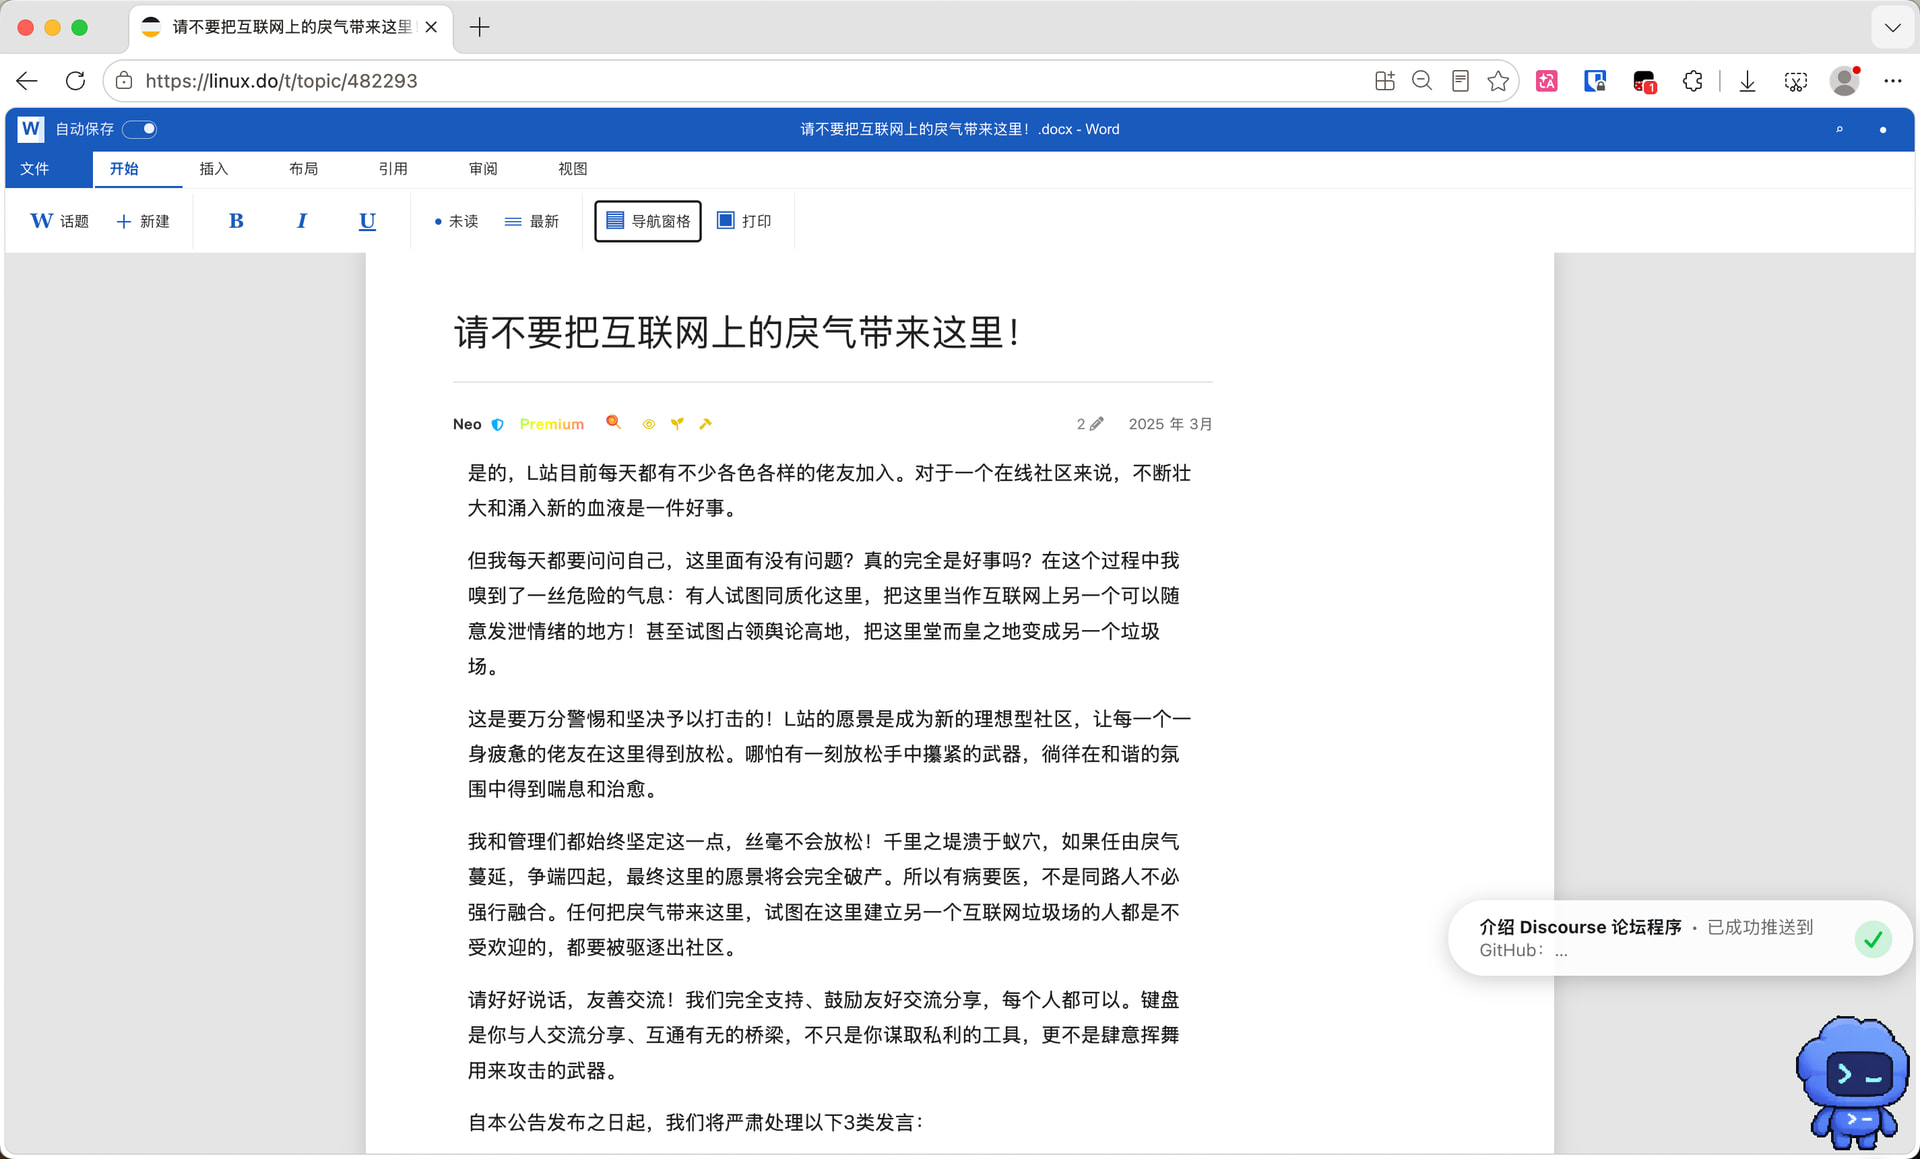
Task: Toggle Italic formatting icon
Action: coord(302,221)
